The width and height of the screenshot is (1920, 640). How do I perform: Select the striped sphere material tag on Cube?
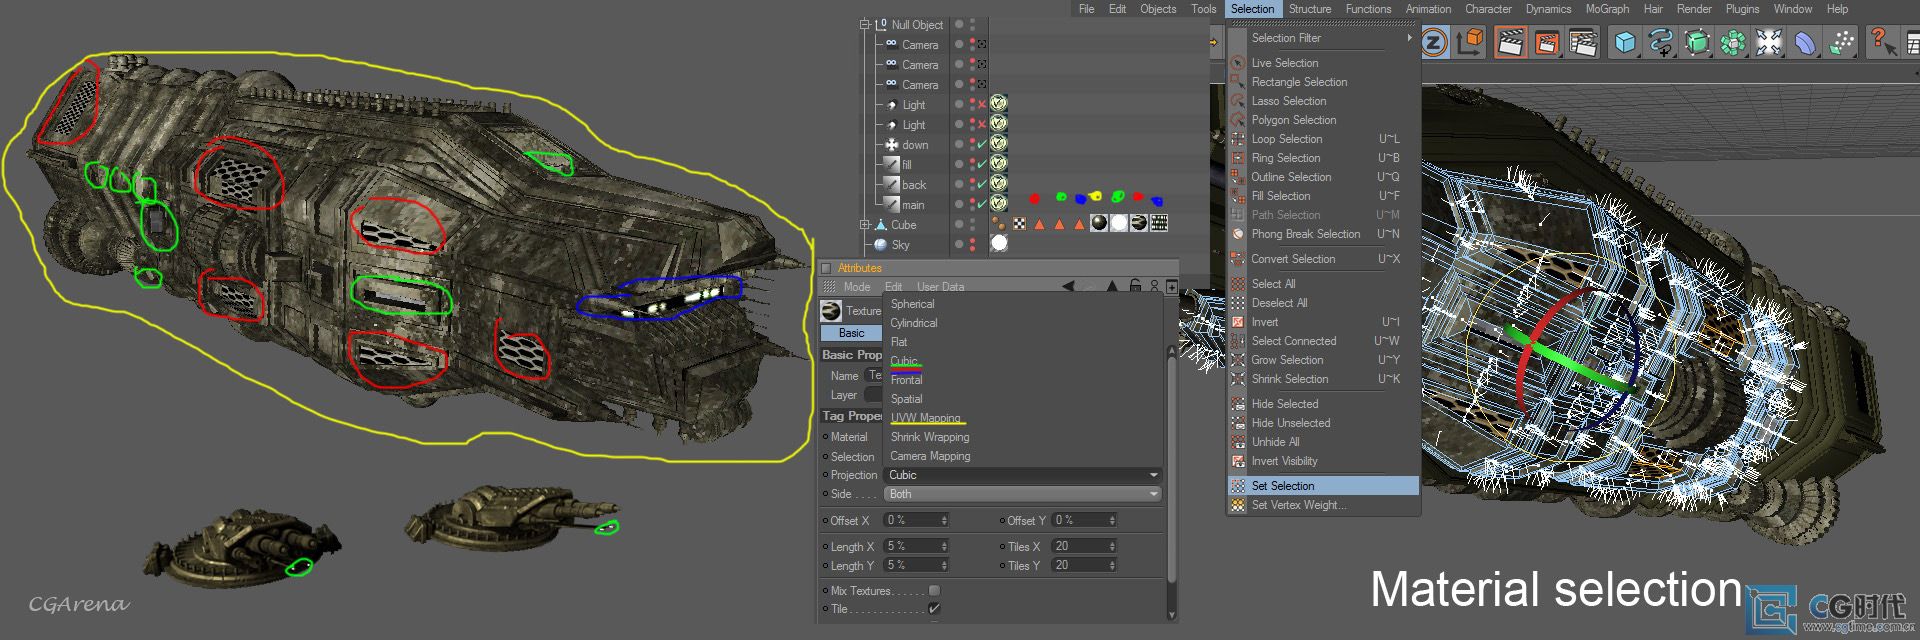1139,223
